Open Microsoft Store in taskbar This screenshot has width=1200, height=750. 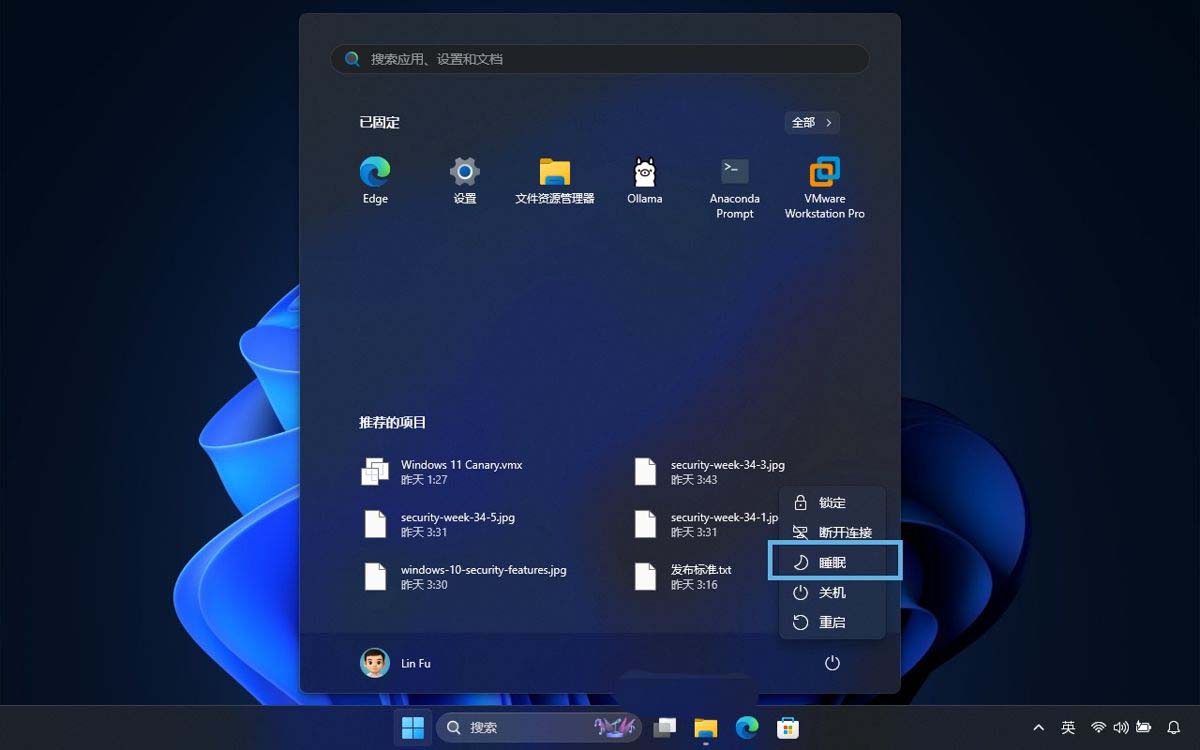tap(788, 727)
